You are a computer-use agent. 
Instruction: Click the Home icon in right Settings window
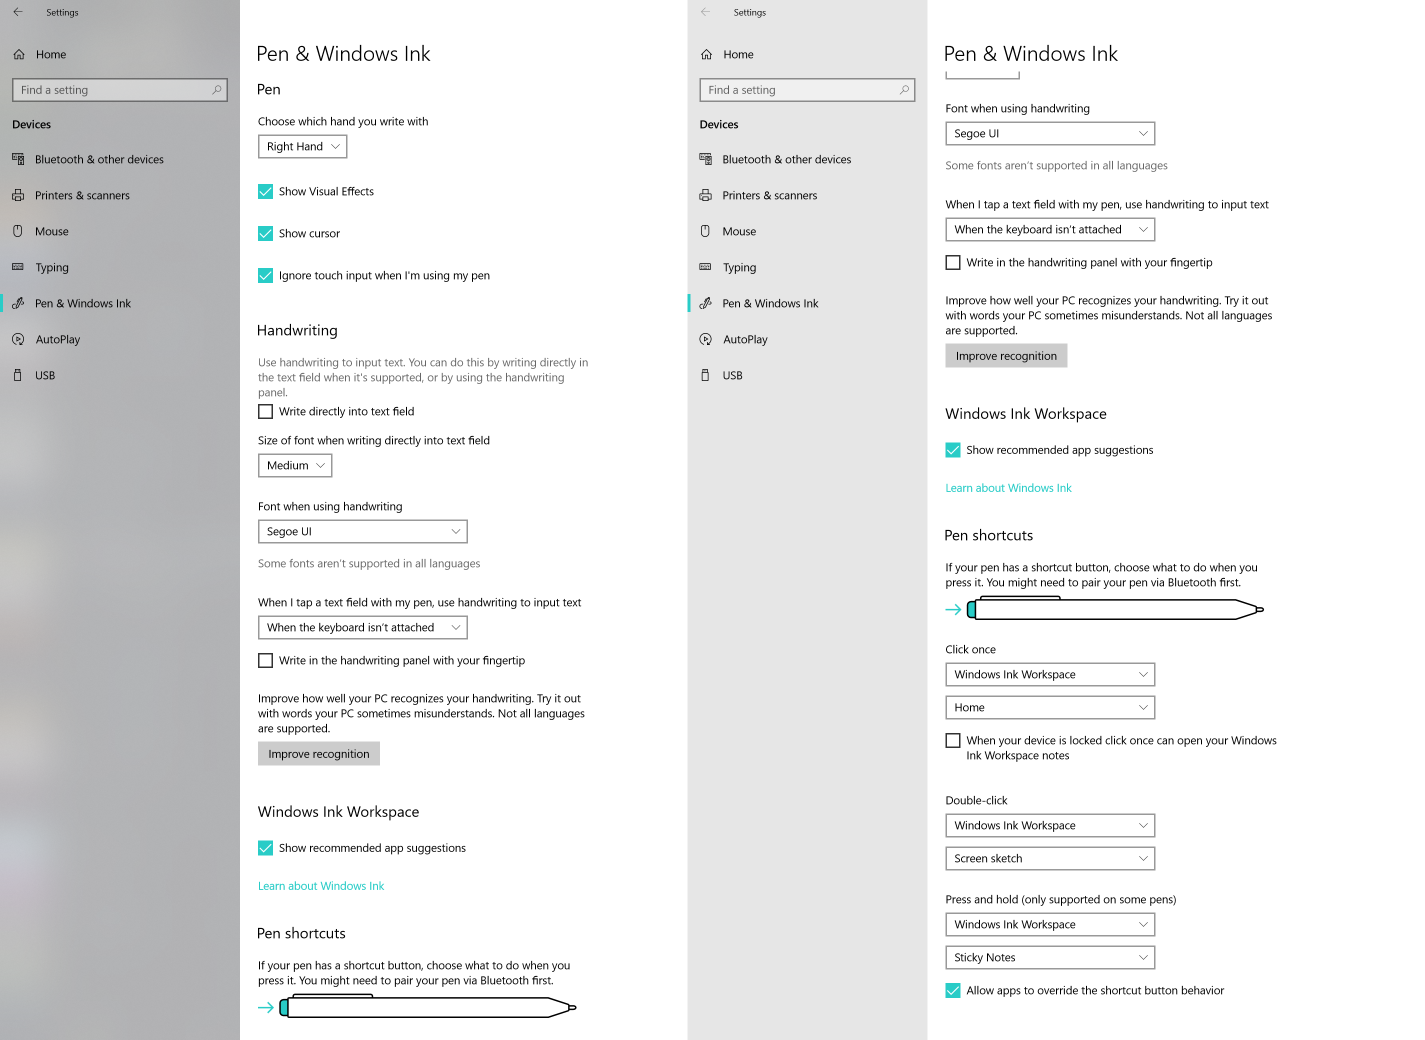pos(706,55)
